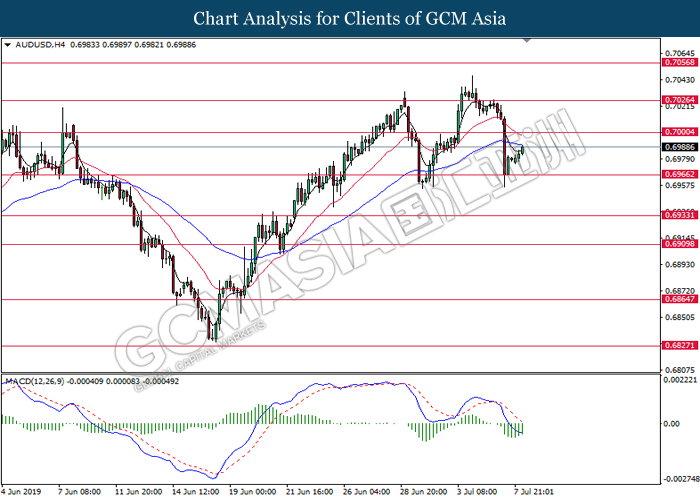
Task: Select the 0.68647 price level label
Action: point(680,299)
